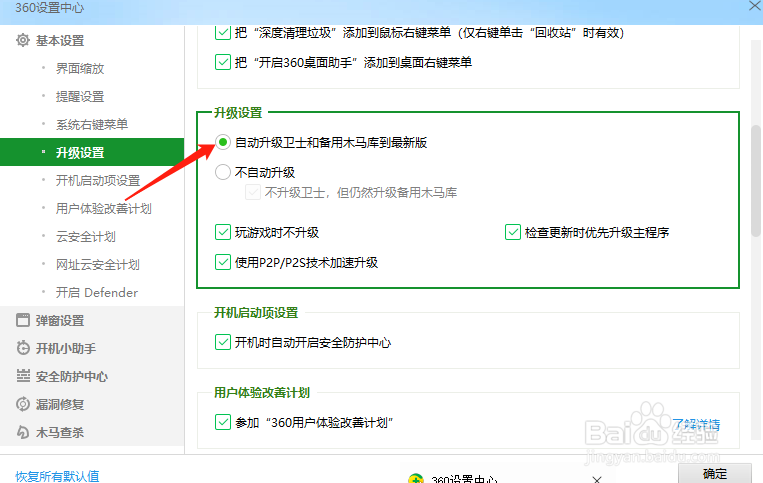This screenshot has width=763, height=483.
Task: Click the 确定 button
Action: click(715, 473)
